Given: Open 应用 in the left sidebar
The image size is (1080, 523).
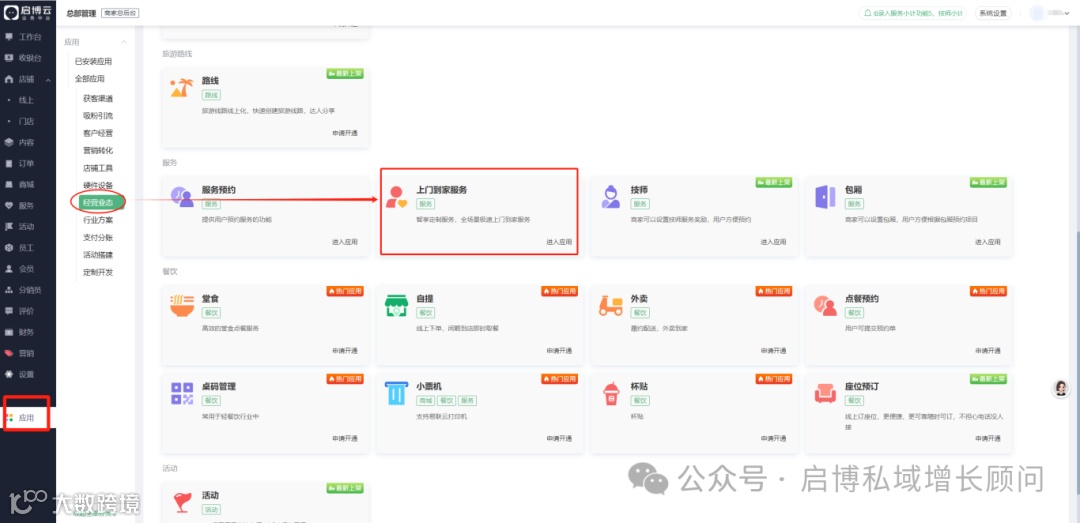Looking at the screenshot, I should 28,418.
